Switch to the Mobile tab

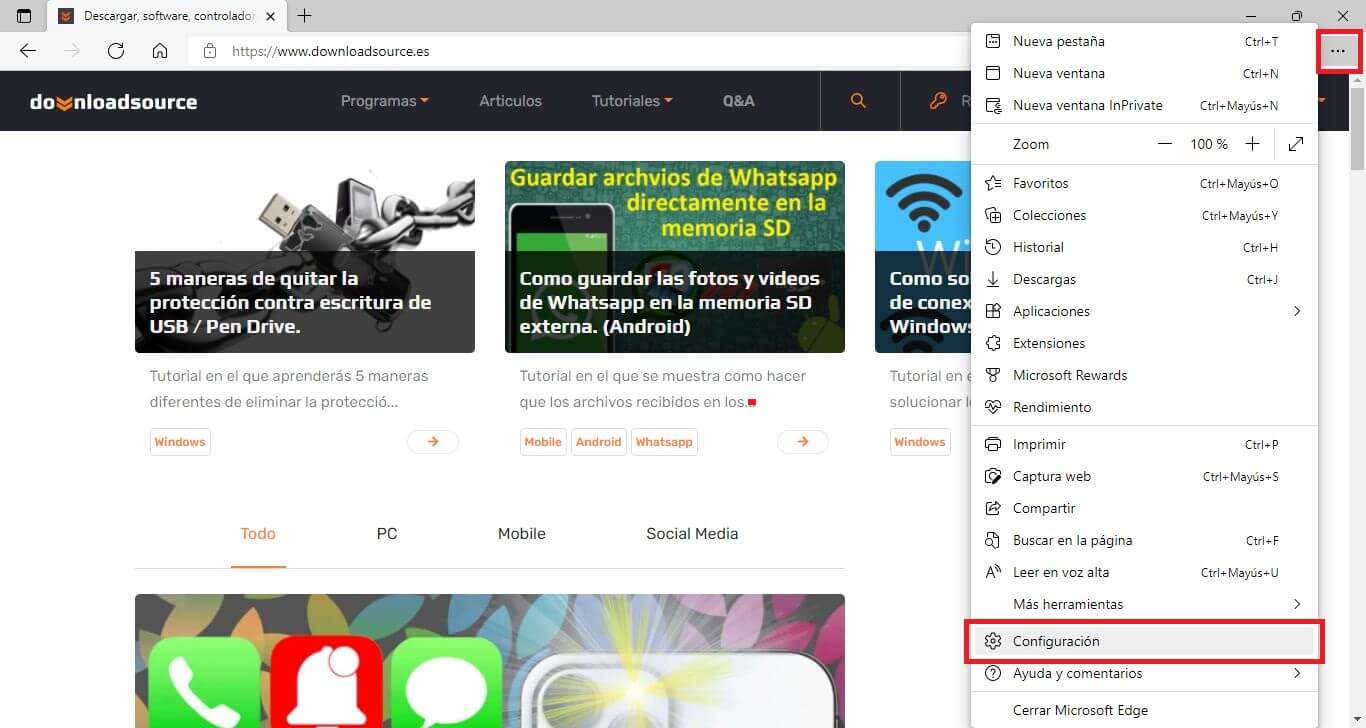pos(522,534)
